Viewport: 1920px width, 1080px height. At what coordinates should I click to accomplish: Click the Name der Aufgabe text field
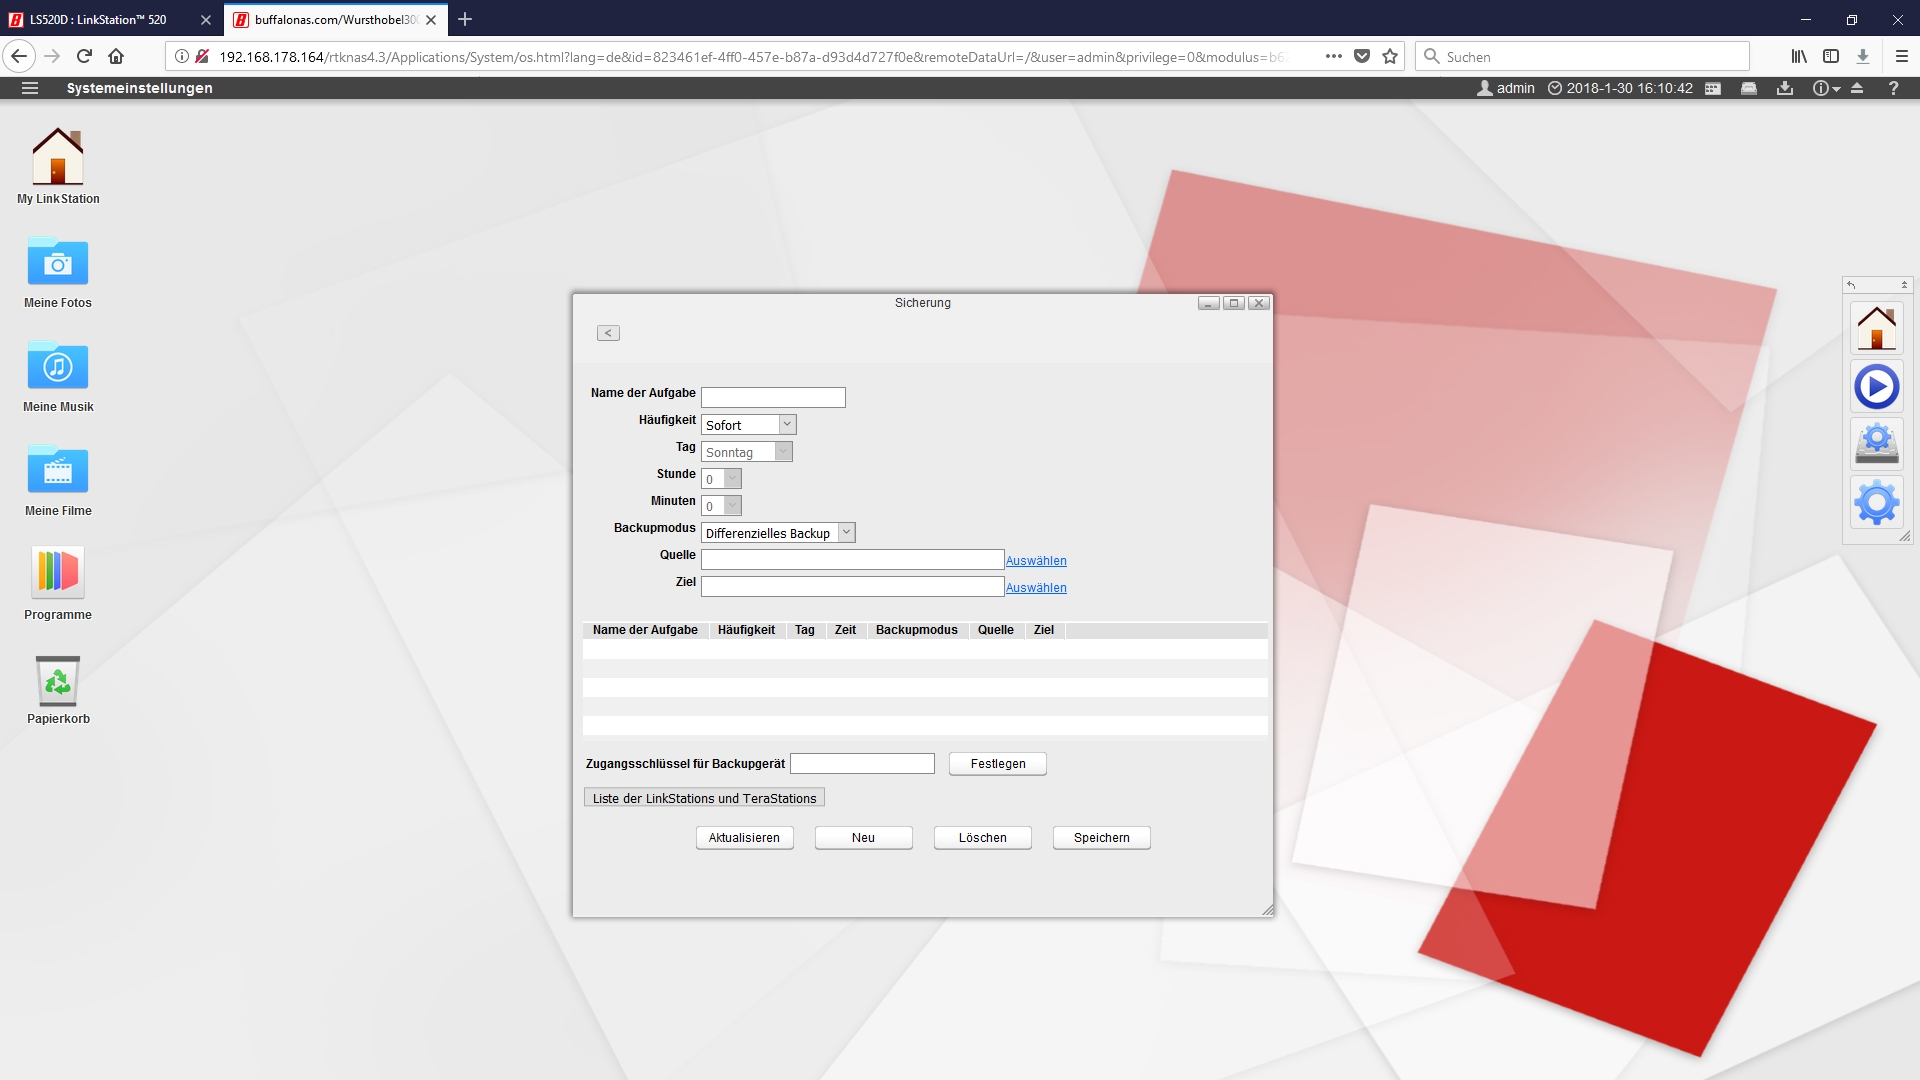point(773,398)
